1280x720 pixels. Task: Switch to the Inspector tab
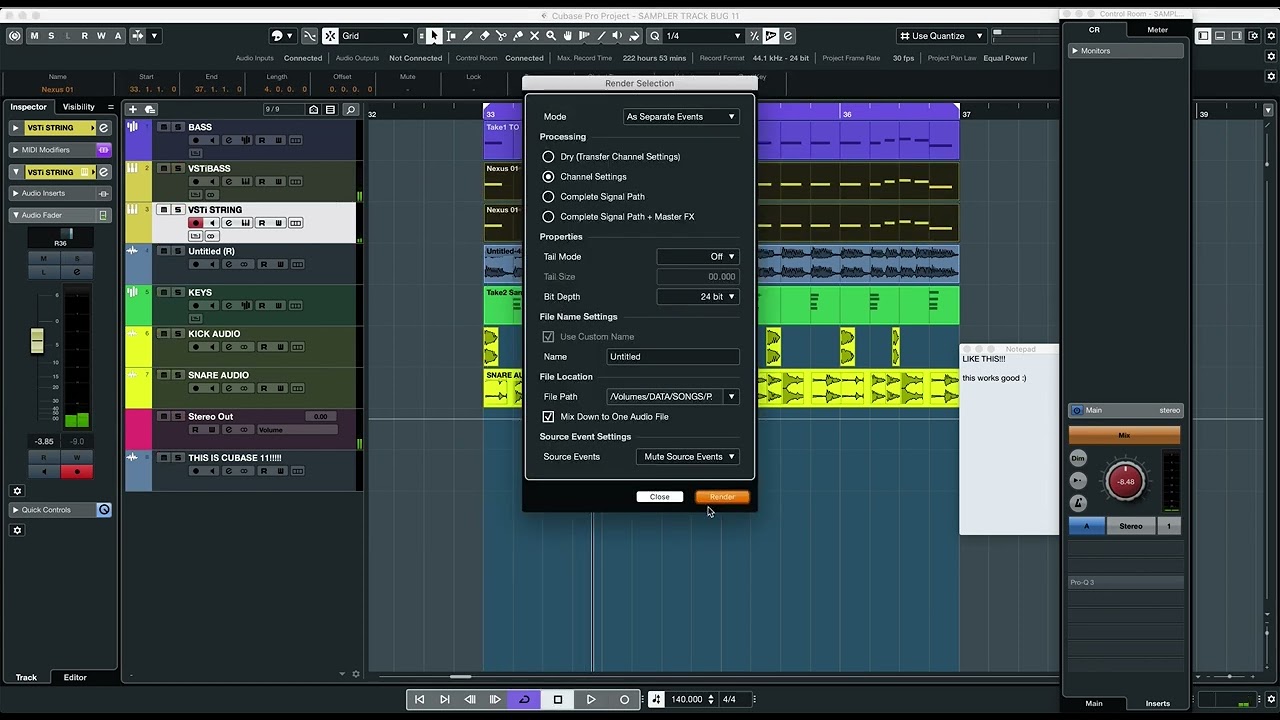pyautogui.click(x=29, y=107)
